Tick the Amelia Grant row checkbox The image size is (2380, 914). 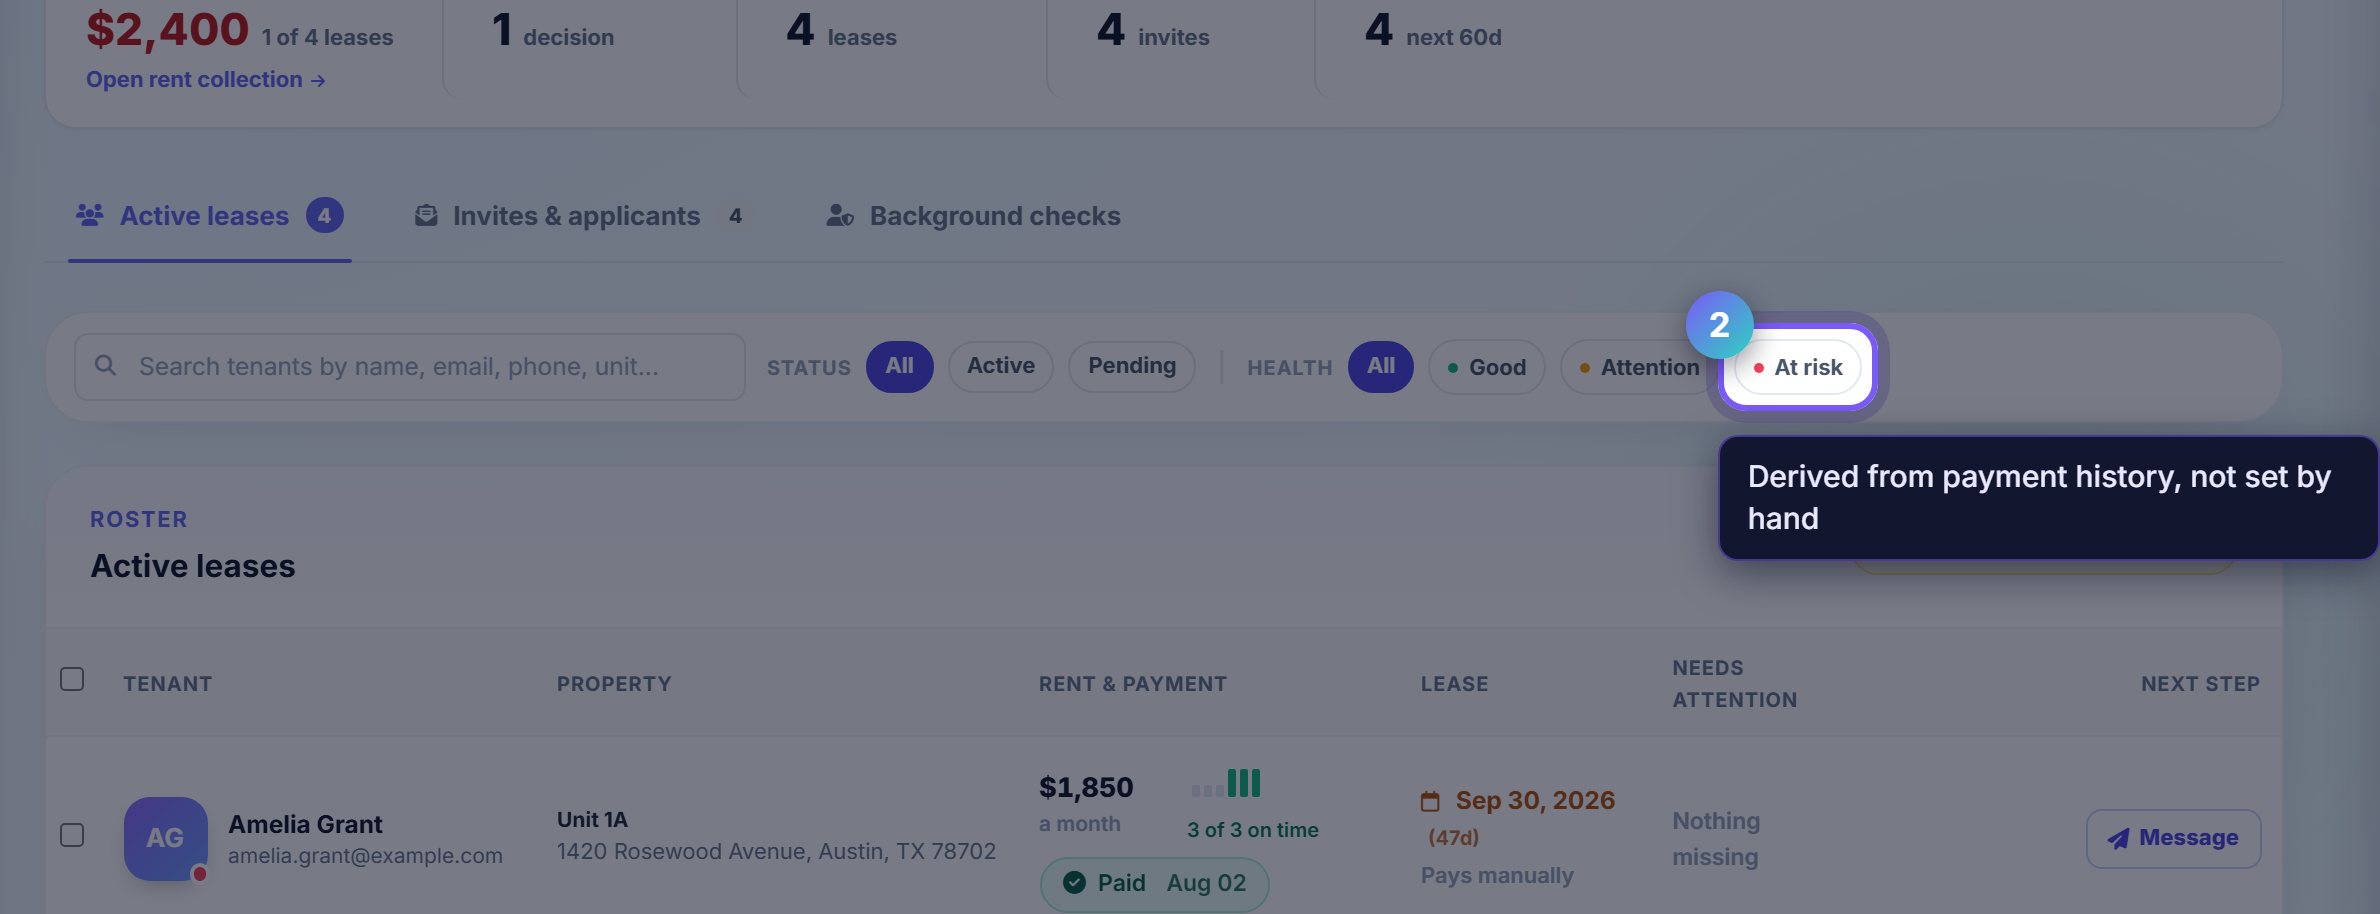click(x=72, y=834)
